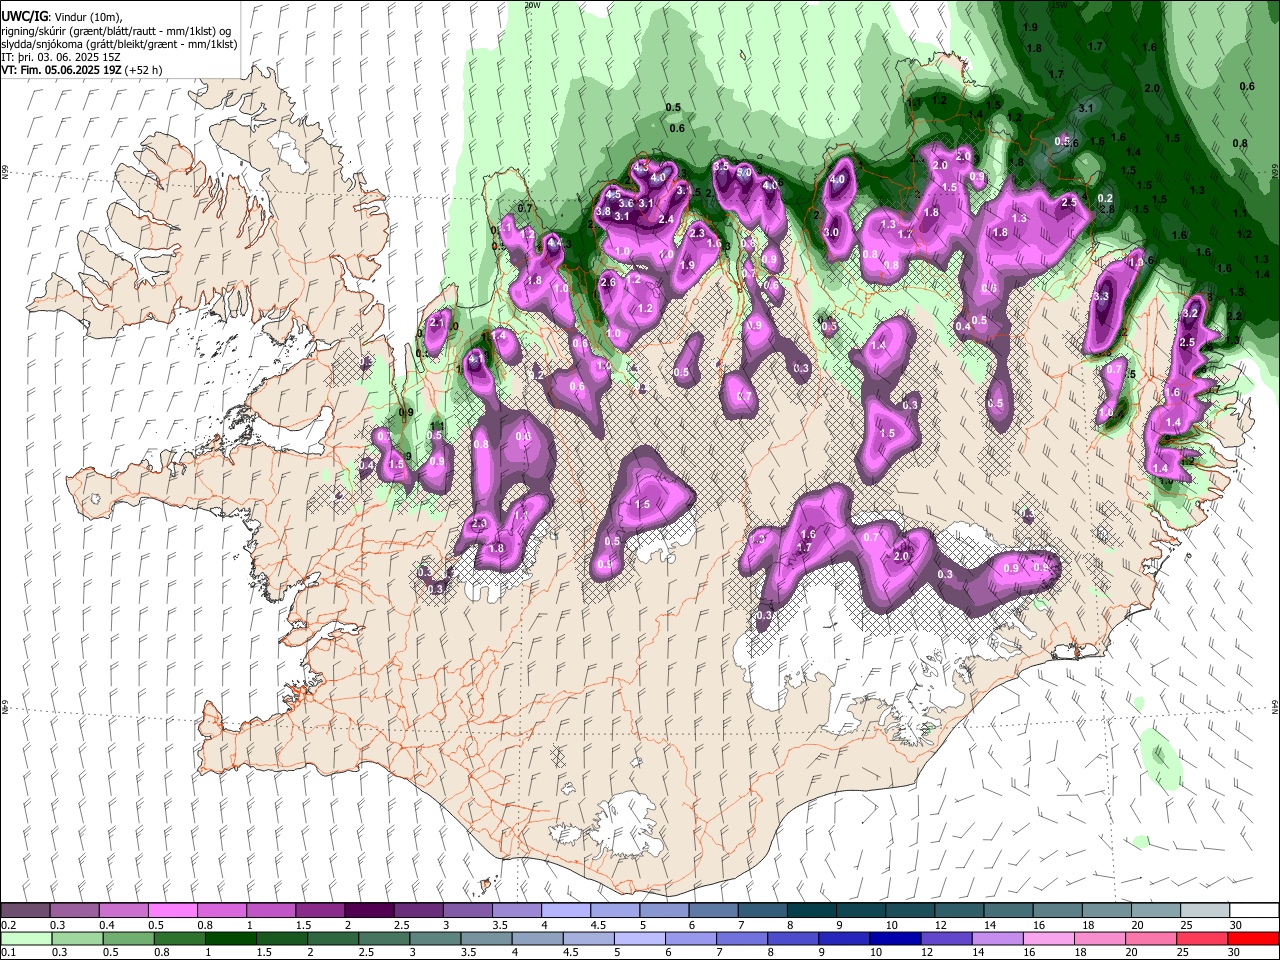Click the 'VT: Fim. 05.06.2025 19Z (+52 h)' line
Viewport: 1280px width, 960px height.
point(82,70)
